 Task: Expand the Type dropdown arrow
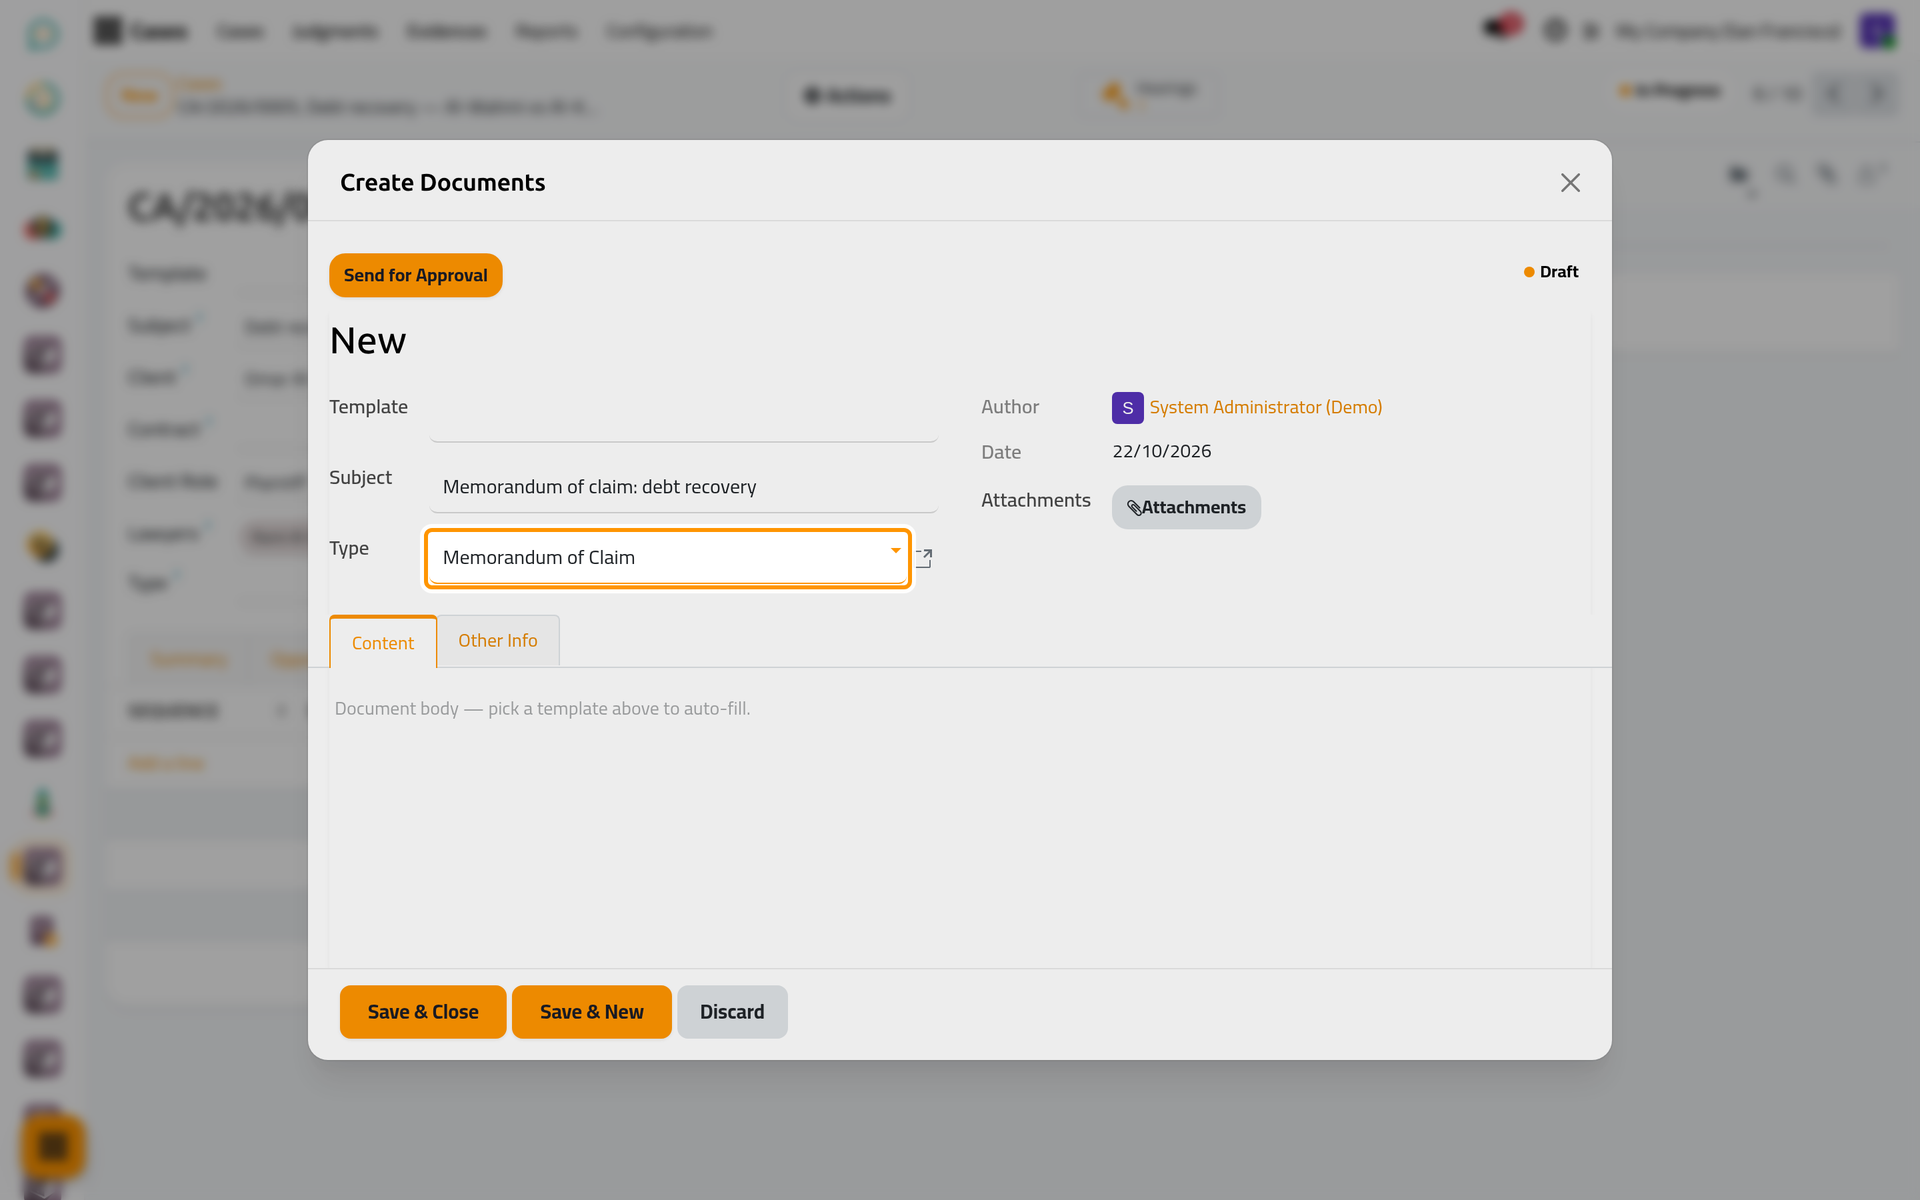pyautogui.click(x=895, y=551)
